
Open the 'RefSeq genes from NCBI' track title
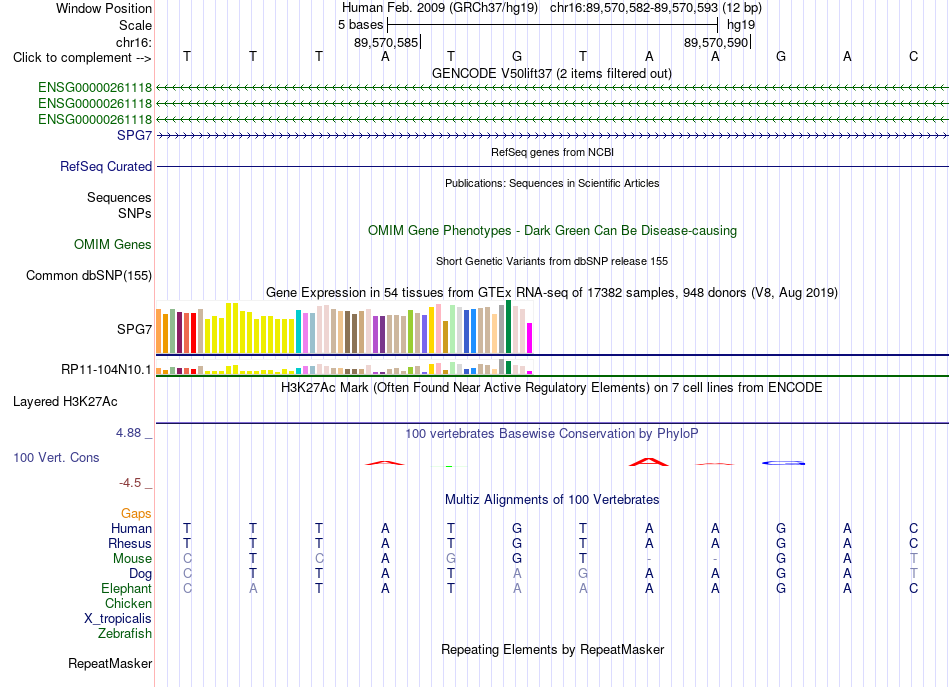click(x=553, y=152)
